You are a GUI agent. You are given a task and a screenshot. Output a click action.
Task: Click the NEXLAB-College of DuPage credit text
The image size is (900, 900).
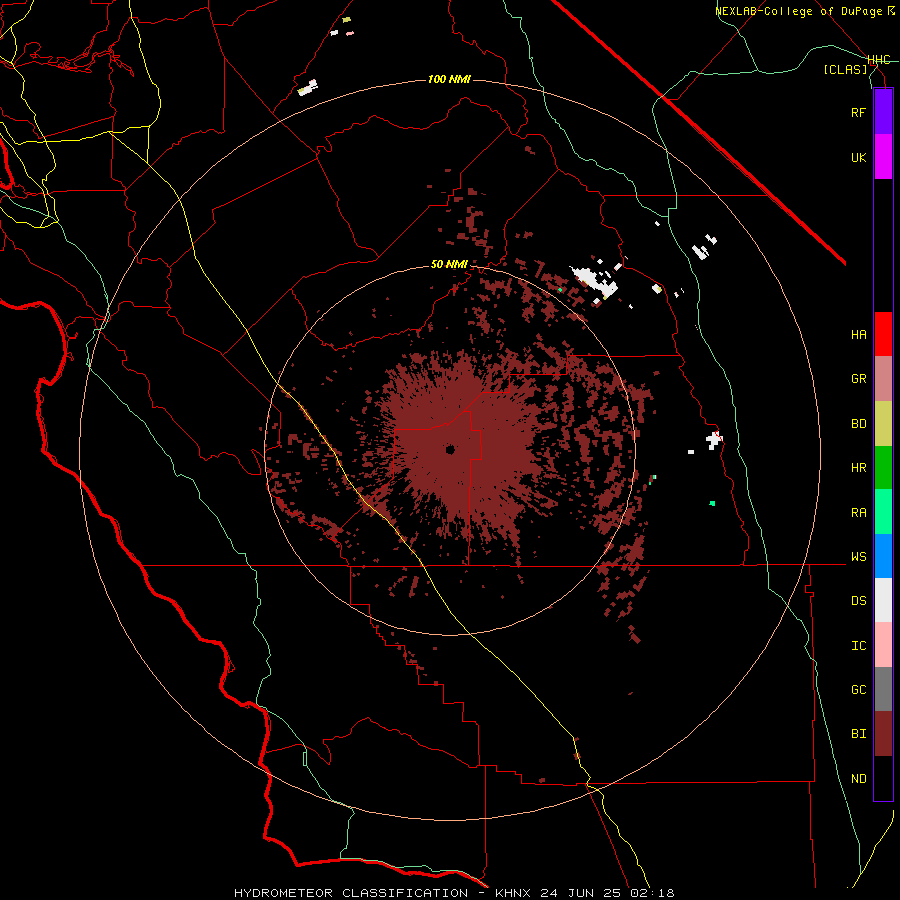[x=798, y=11]
